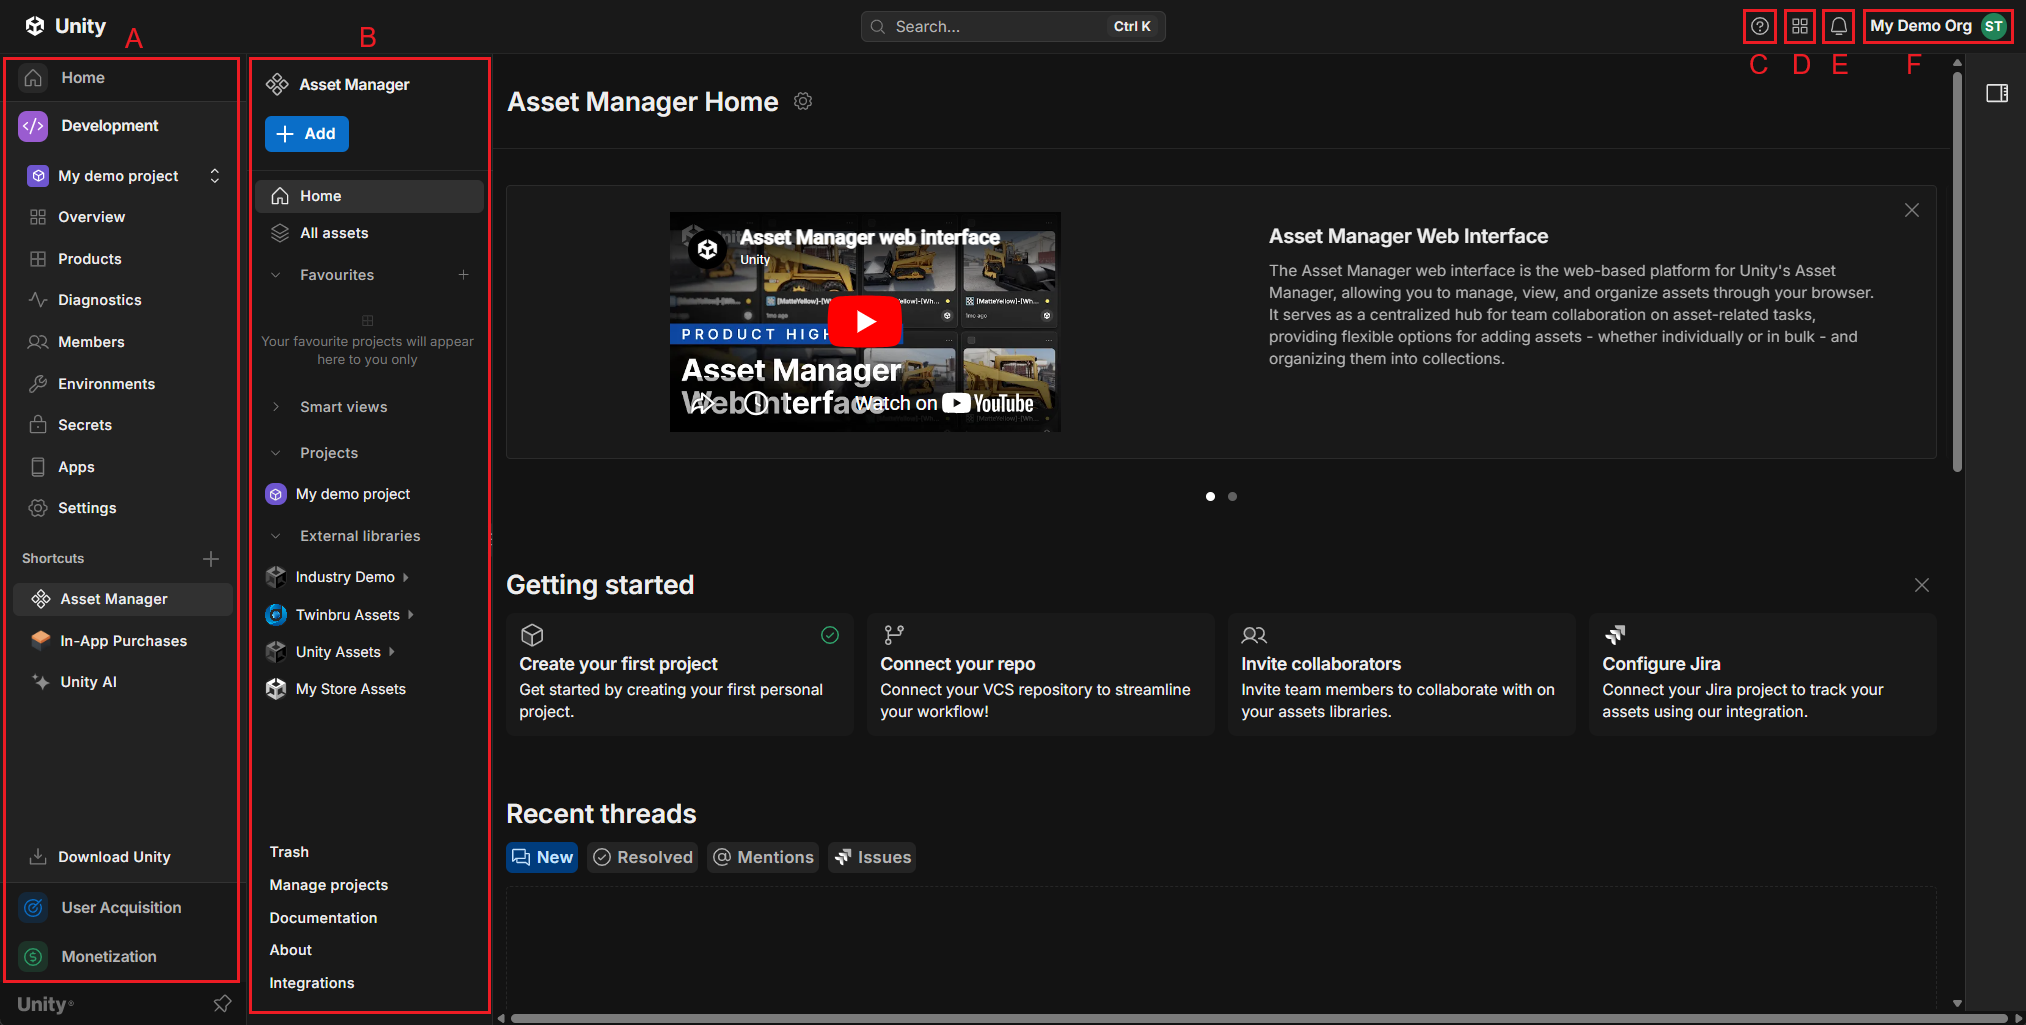The image size is (2026, 1025).
Task: Collapse the Projects section
Action: pos(276,453)
